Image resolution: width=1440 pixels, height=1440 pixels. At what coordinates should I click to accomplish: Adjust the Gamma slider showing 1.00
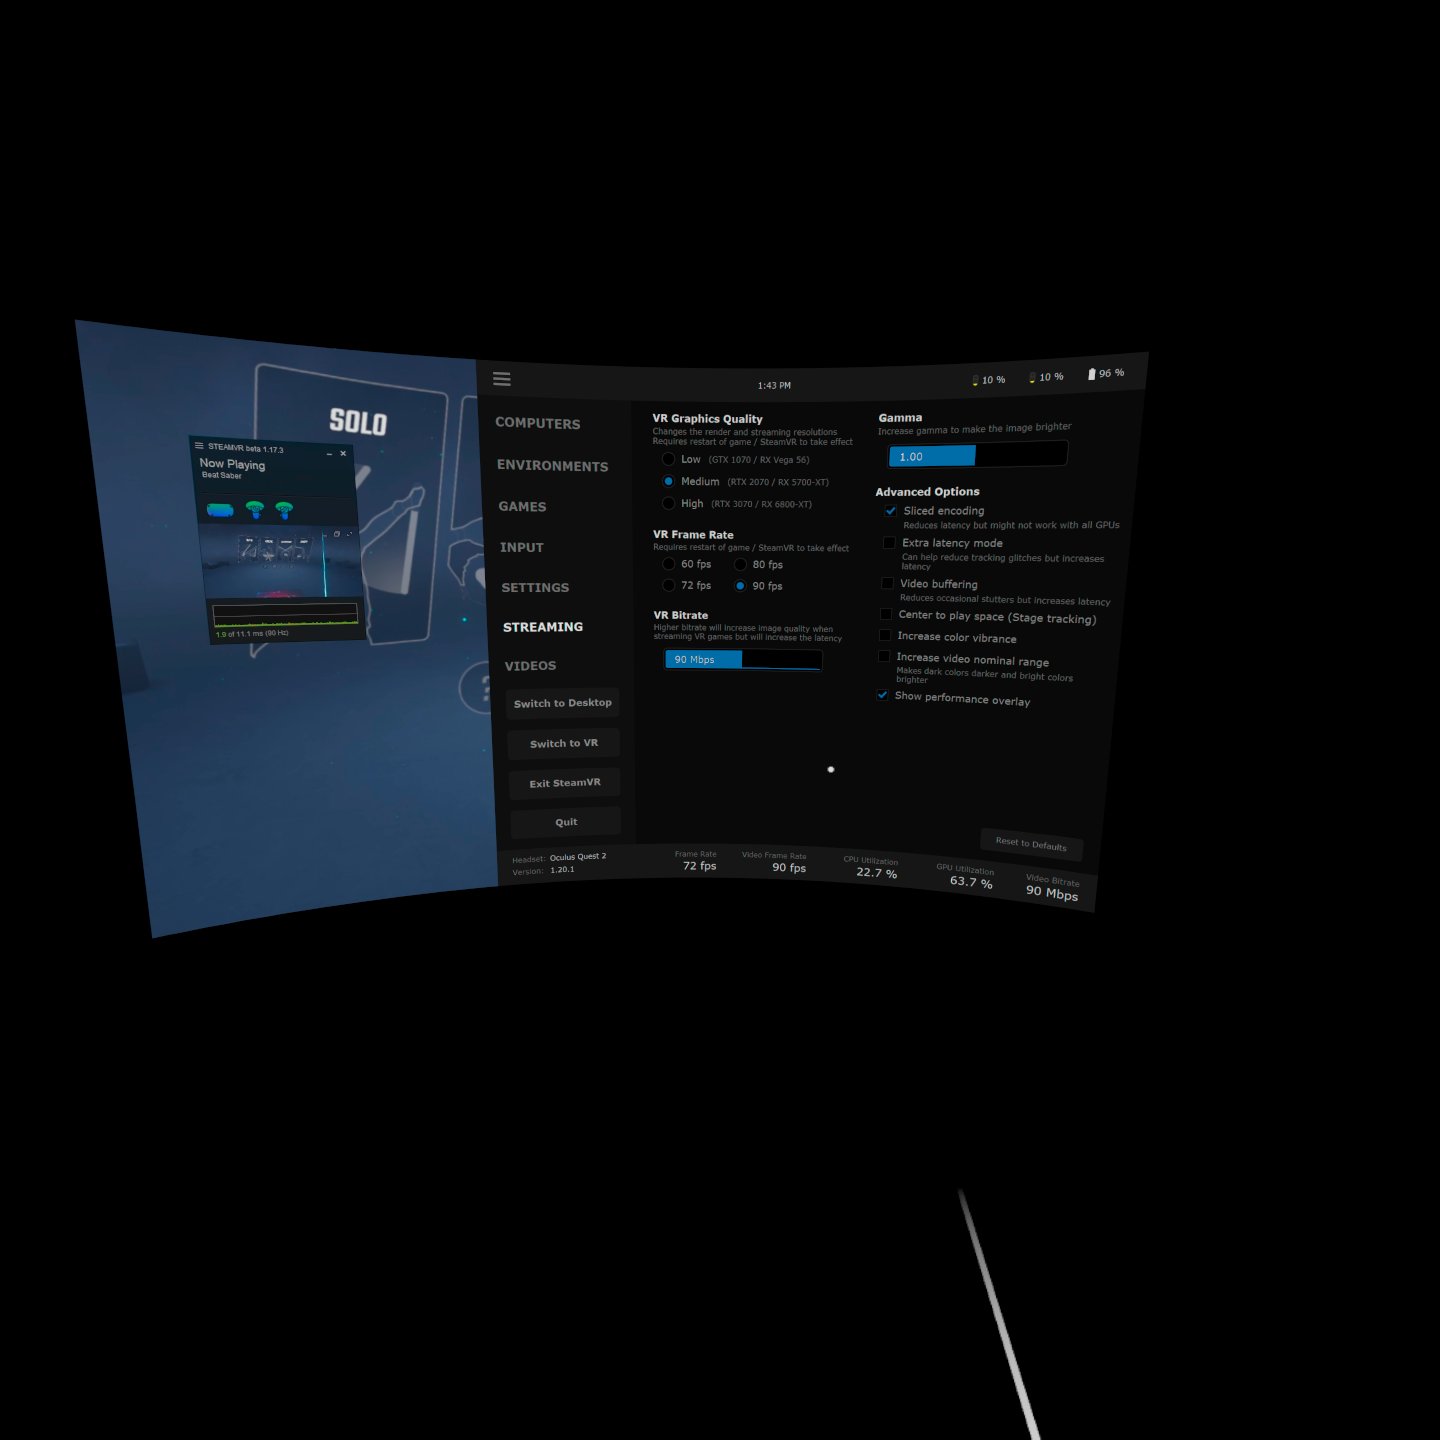tap(977, 455)
